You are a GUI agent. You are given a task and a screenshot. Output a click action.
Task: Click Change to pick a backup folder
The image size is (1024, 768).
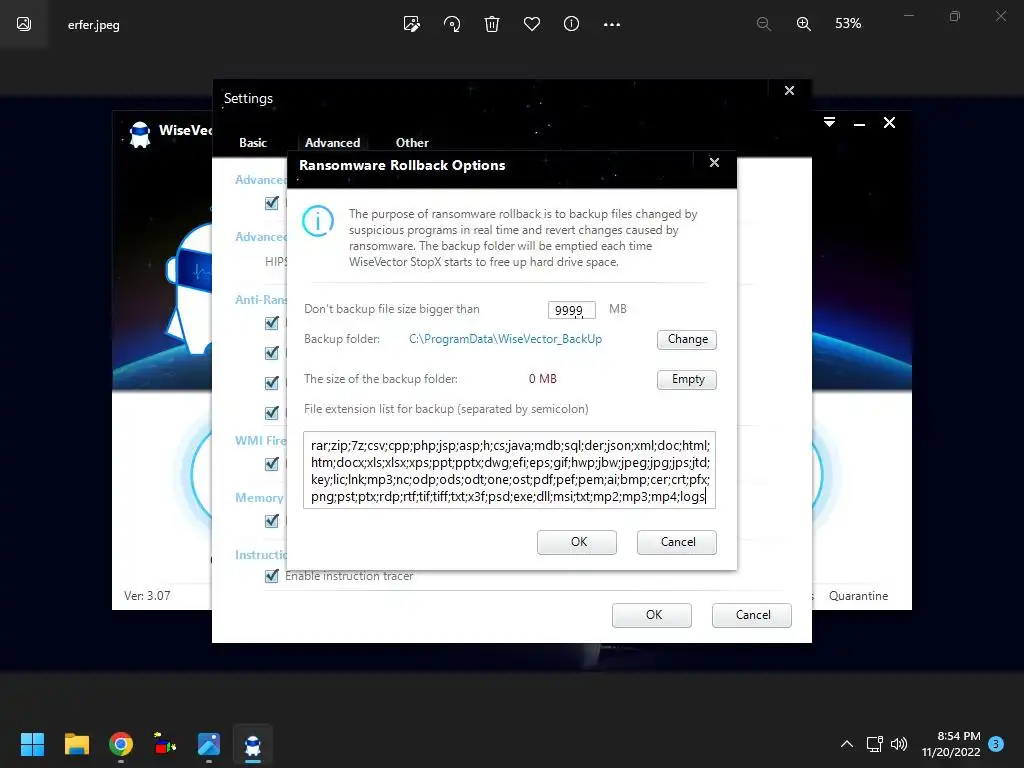687,340
